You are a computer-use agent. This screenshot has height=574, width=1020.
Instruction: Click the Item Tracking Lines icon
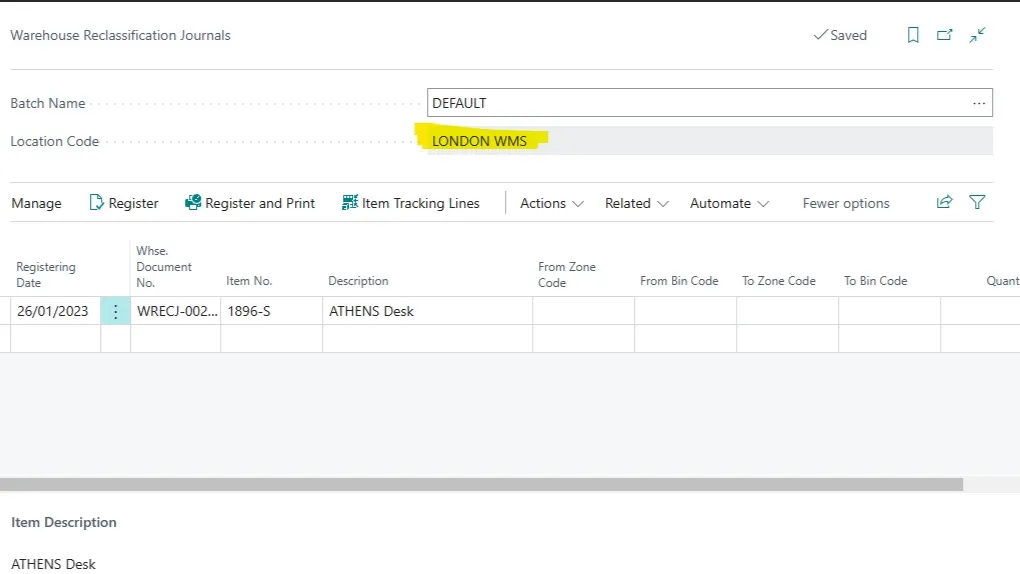[x=350, y=203]
